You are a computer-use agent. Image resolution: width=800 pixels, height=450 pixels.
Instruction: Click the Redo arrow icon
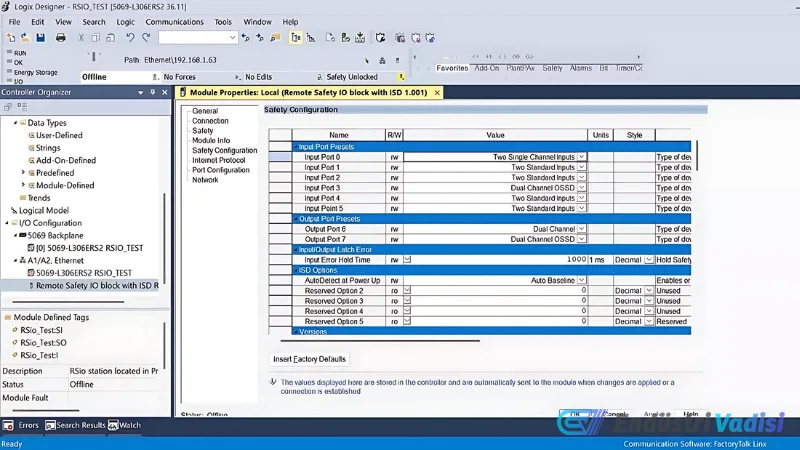[x=146, y=38]
